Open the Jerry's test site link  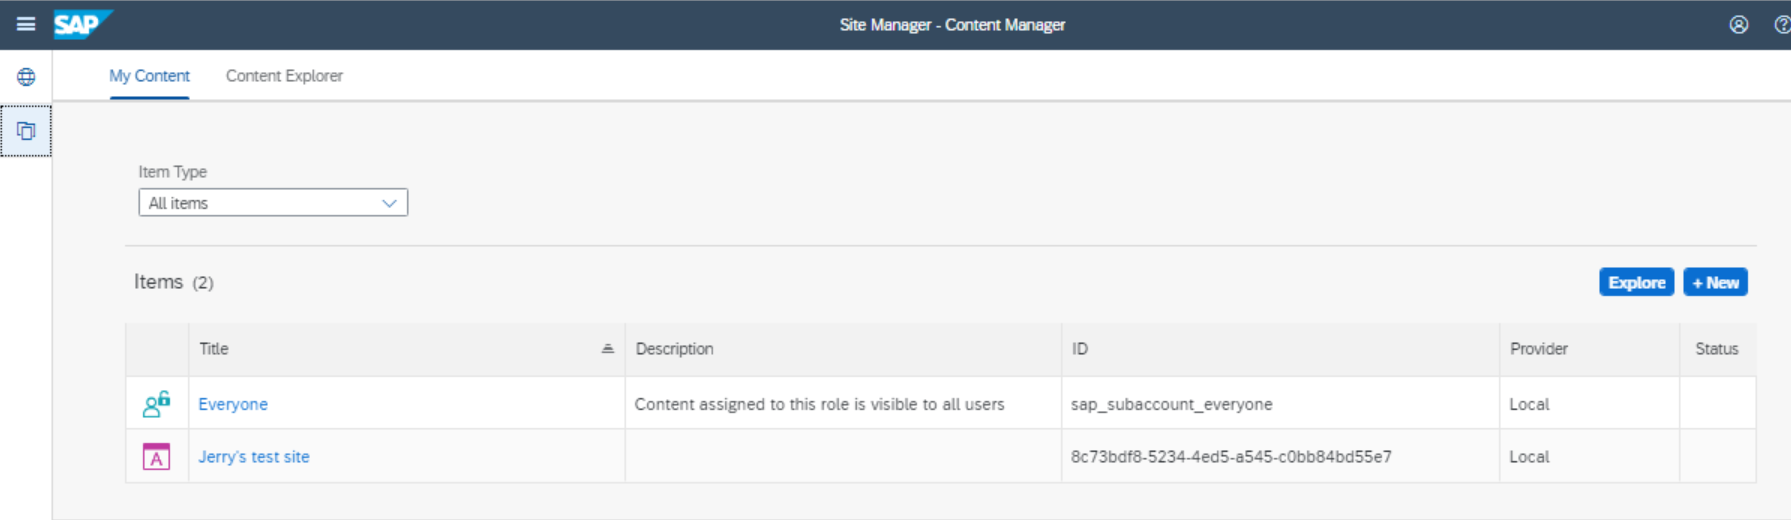point(254,457)
